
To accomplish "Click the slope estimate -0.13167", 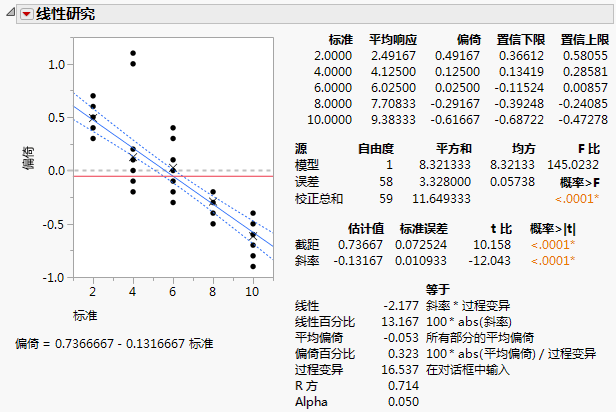I will pos(358,261).
